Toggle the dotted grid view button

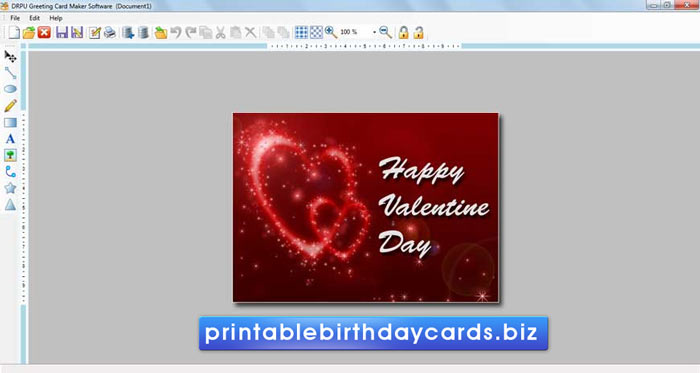[x=316, y=33]
